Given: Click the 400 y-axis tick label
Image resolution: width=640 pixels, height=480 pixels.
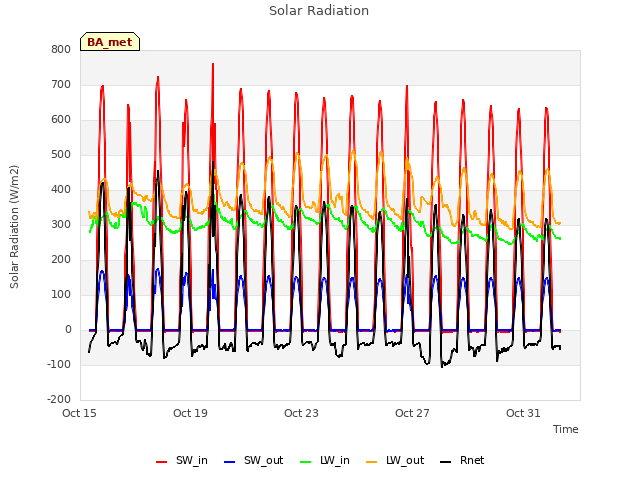Looking at the screenshot, I should coord(61,190).
